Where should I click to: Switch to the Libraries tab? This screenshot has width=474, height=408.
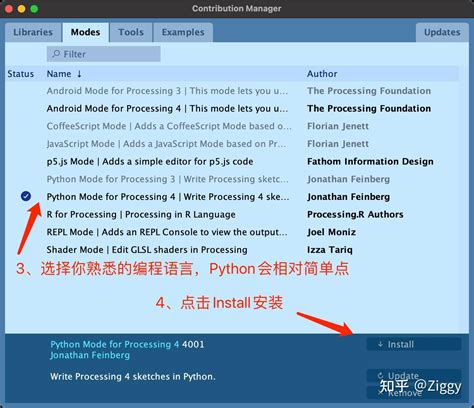coord(33,32)
